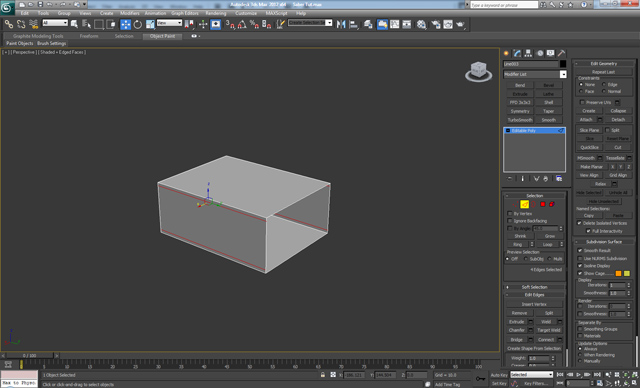Choose SubObj preview selection radio
This screenshot has width=640, height=388.
(525, 259)
